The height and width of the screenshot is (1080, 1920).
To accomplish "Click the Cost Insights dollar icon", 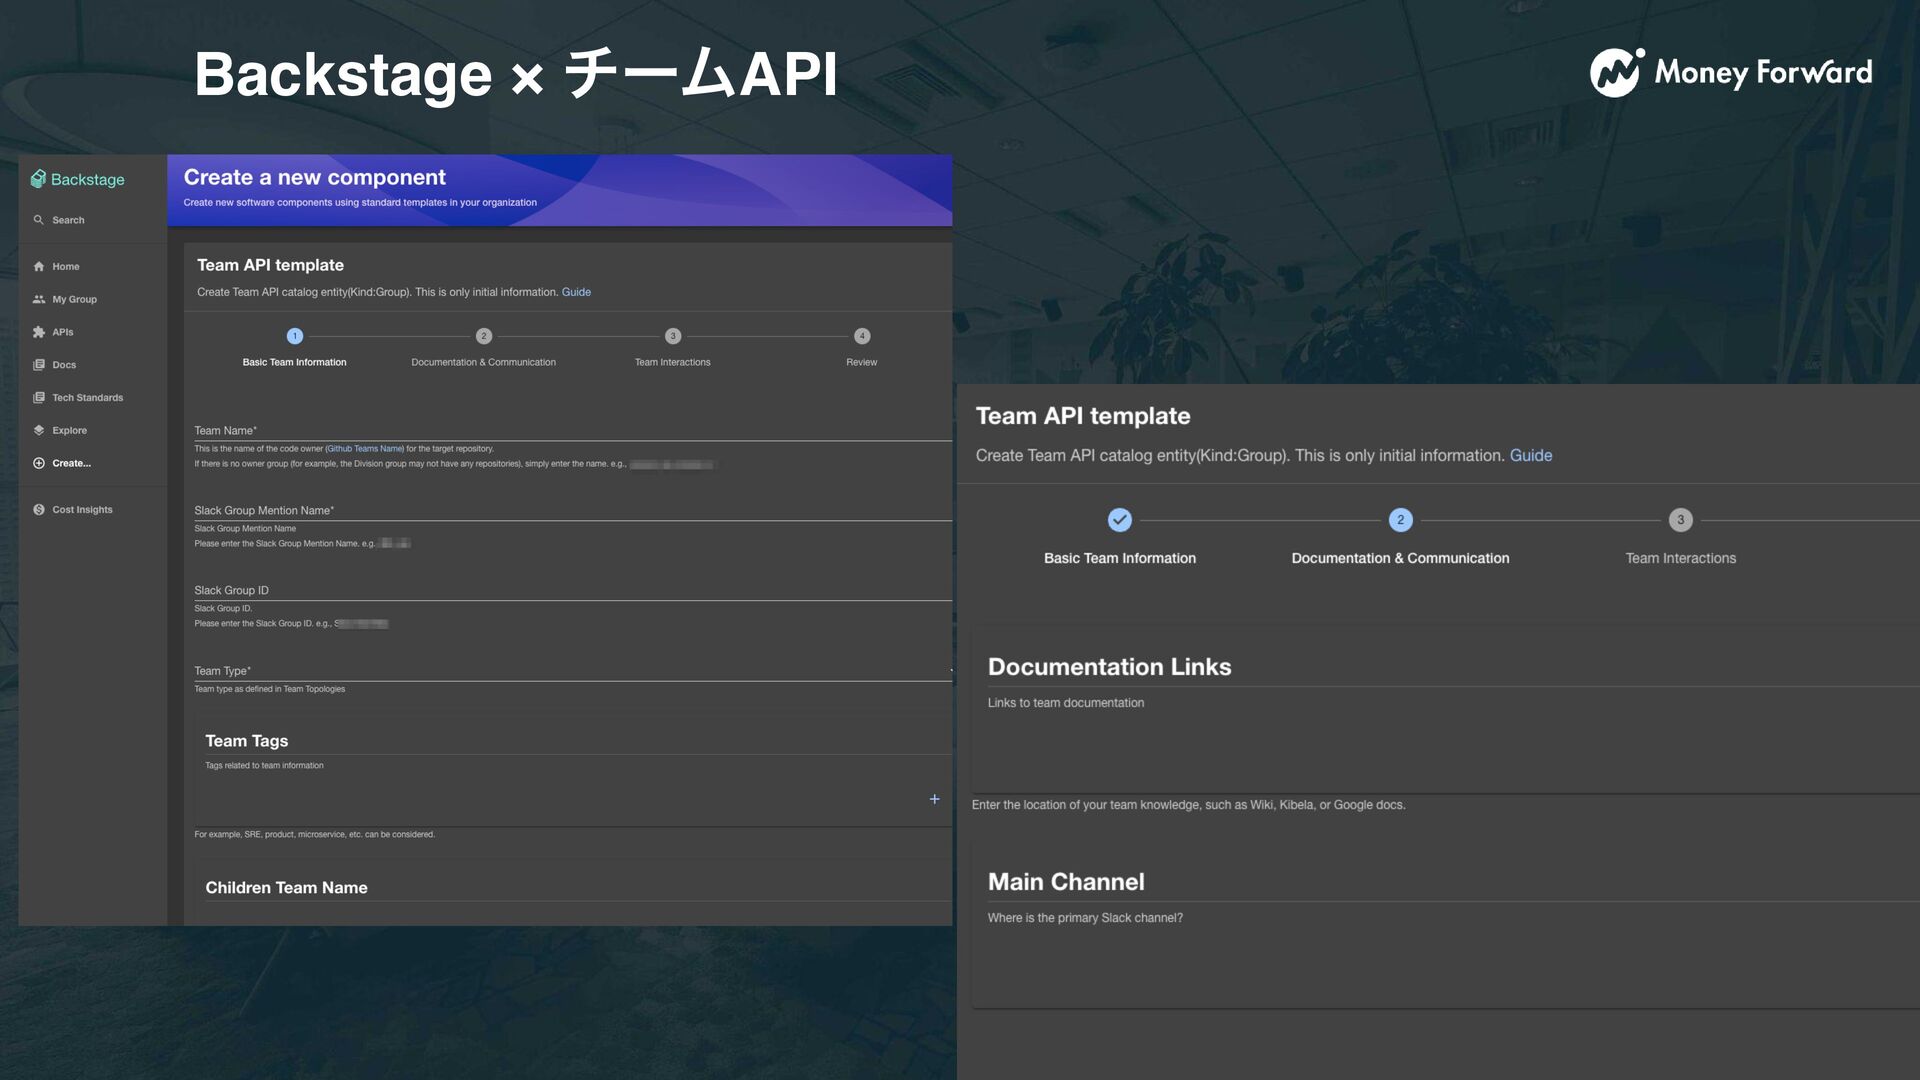I will click(x=39, y=510).
